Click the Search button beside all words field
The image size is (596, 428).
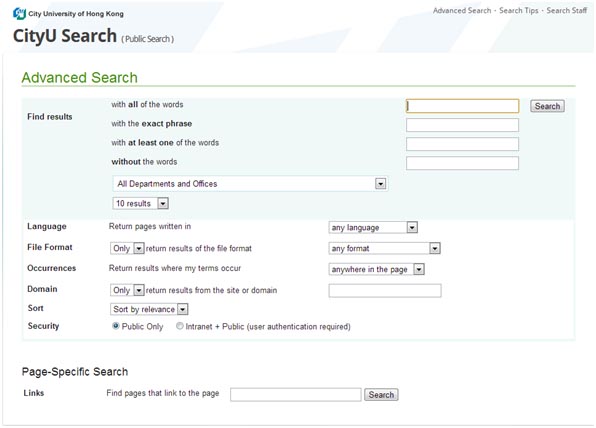click(x=547, y=106)
